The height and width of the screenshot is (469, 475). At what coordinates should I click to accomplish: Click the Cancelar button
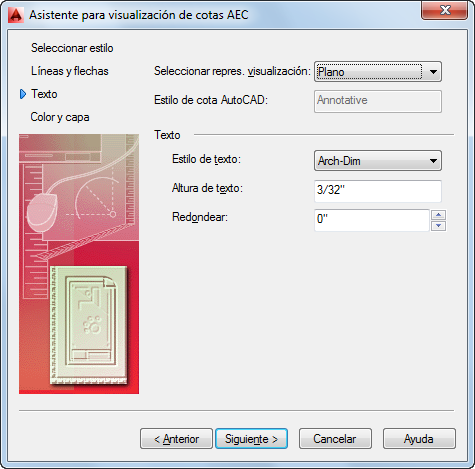point(335,439)
